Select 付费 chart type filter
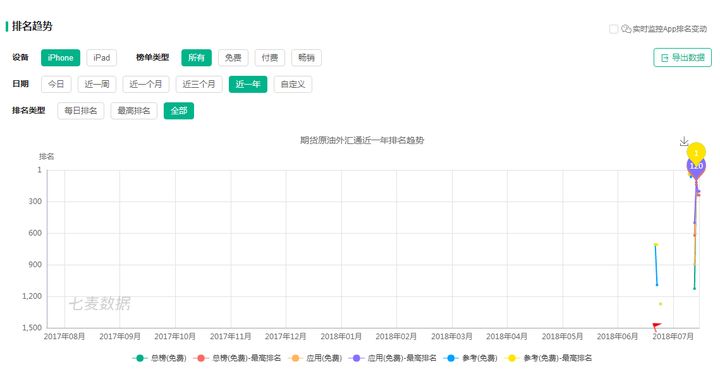 coord(270,57)
